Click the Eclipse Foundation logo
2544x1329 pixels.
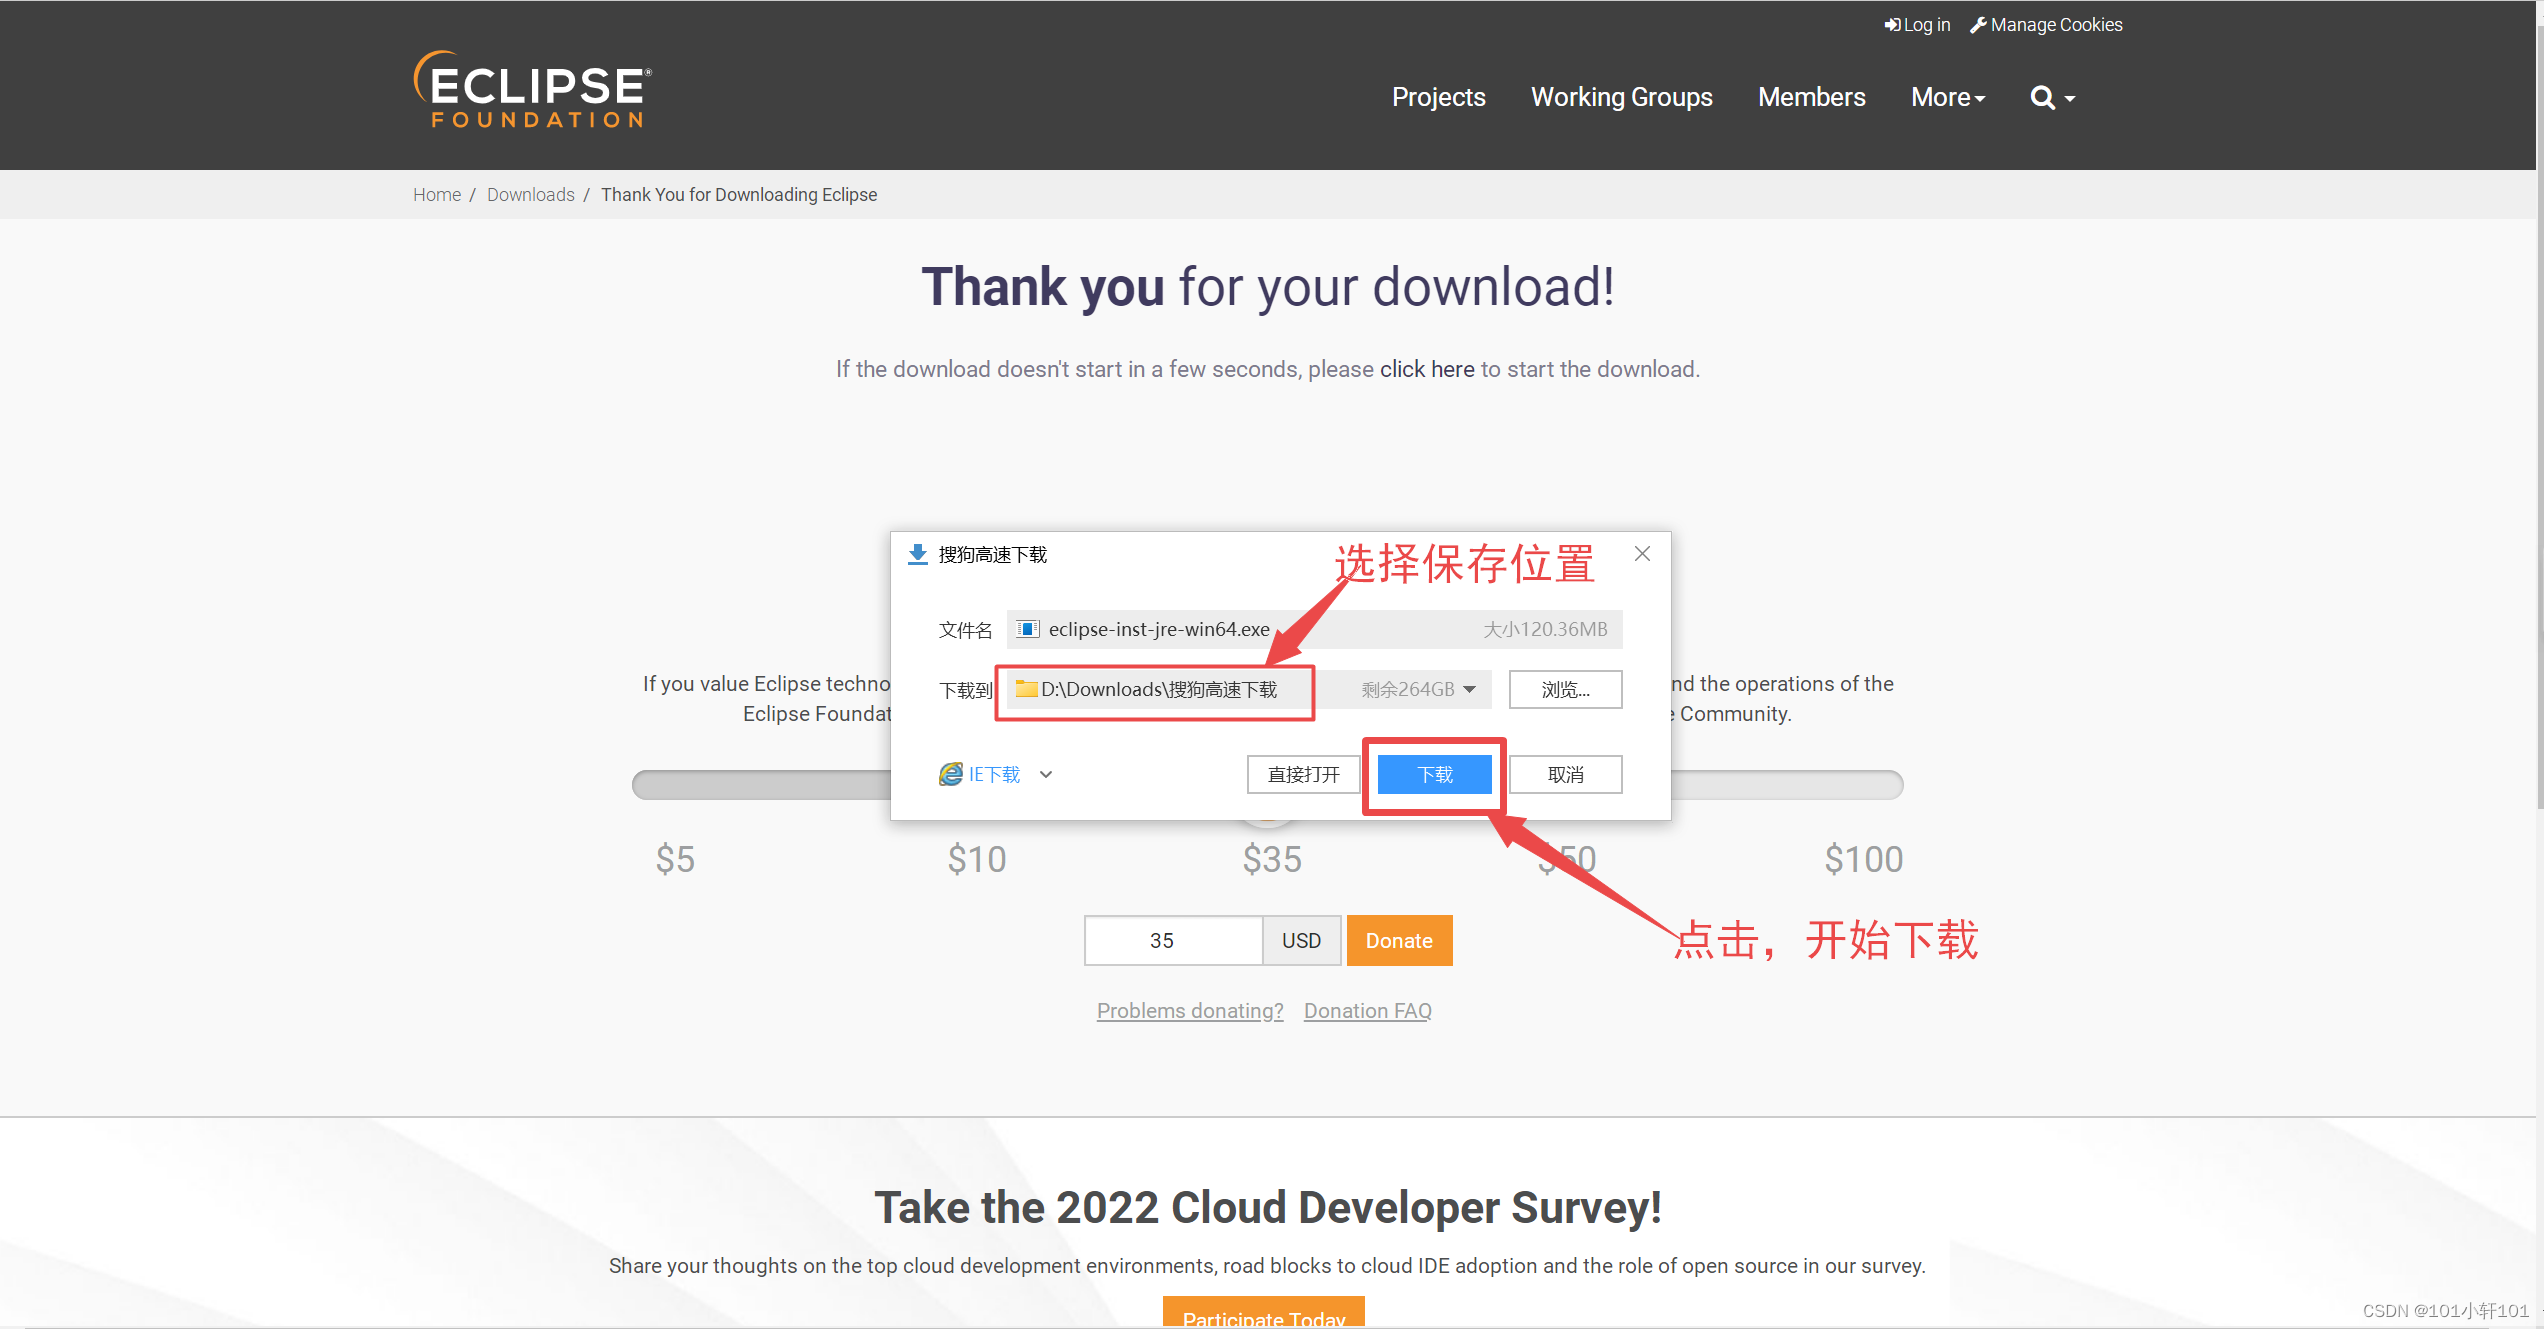(x=533, y=90)
